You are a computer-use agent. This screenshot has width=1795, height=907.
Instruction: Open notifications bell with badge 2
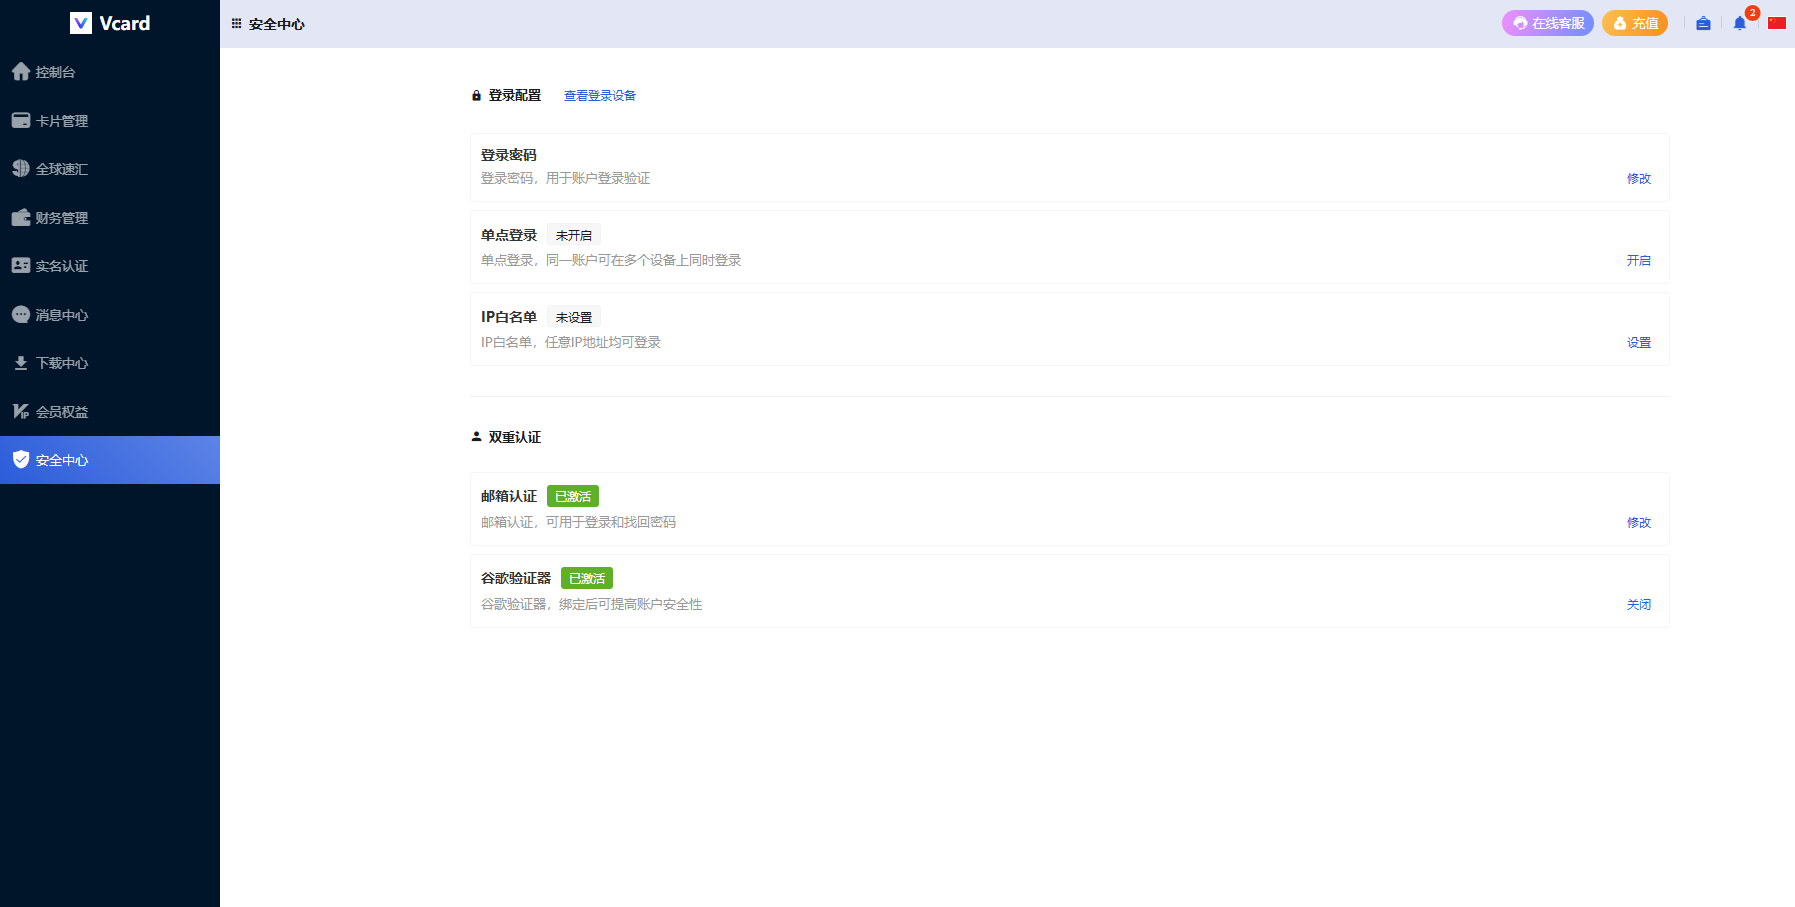(x=1740, y=23)
